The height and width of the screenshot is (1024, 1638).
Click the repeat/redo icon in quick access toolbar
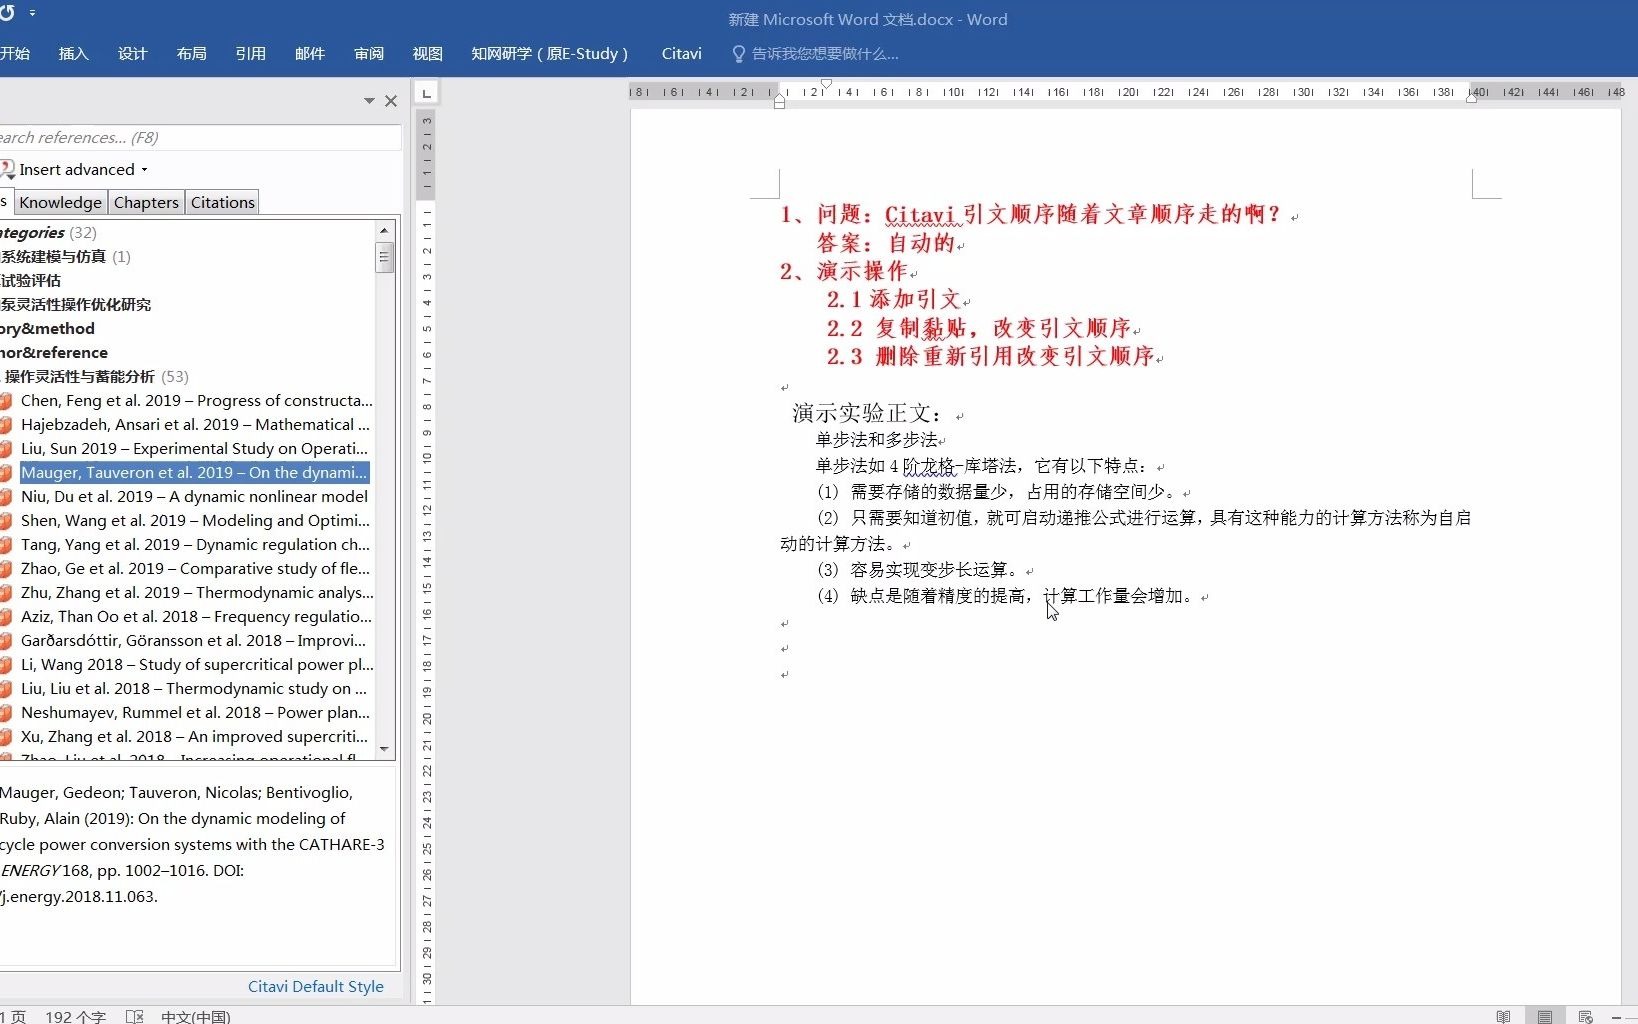[x=6, y=13]
